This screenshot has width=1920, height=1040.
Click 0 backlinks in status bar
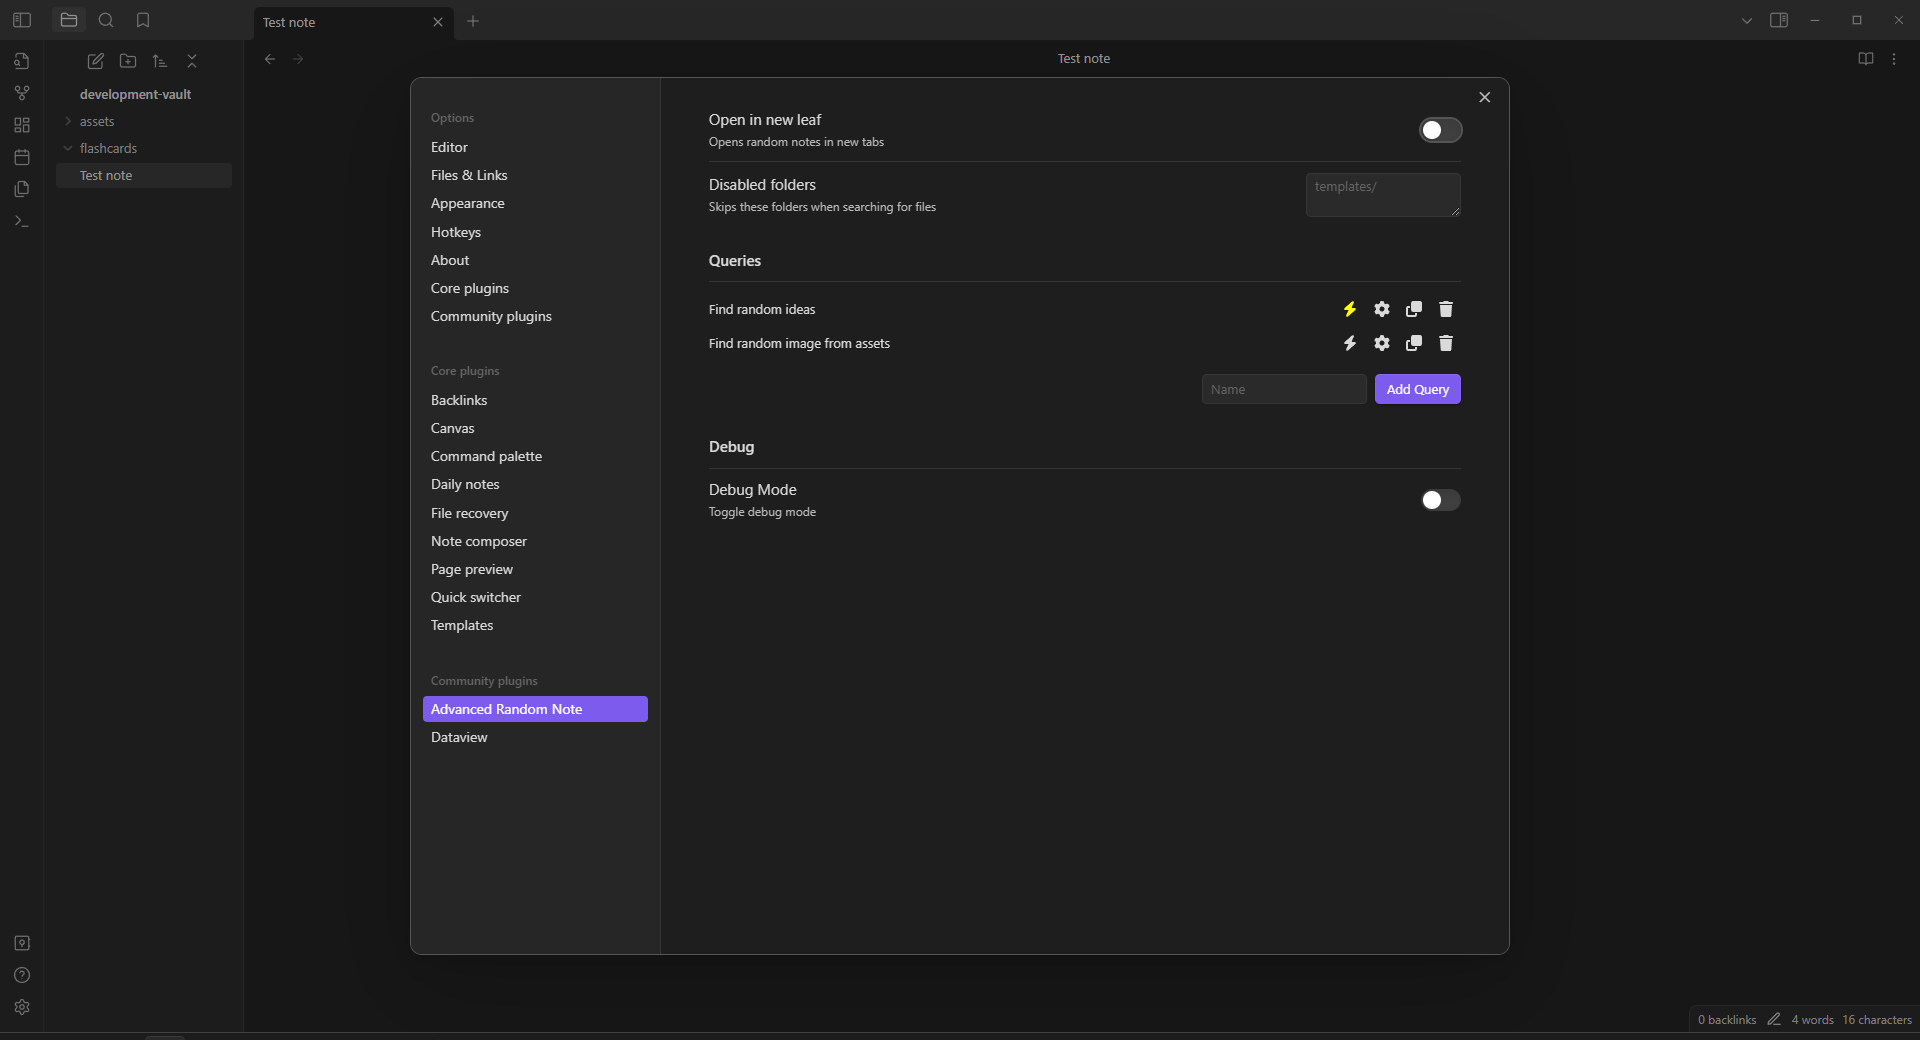click(x=1727, y=1020)
